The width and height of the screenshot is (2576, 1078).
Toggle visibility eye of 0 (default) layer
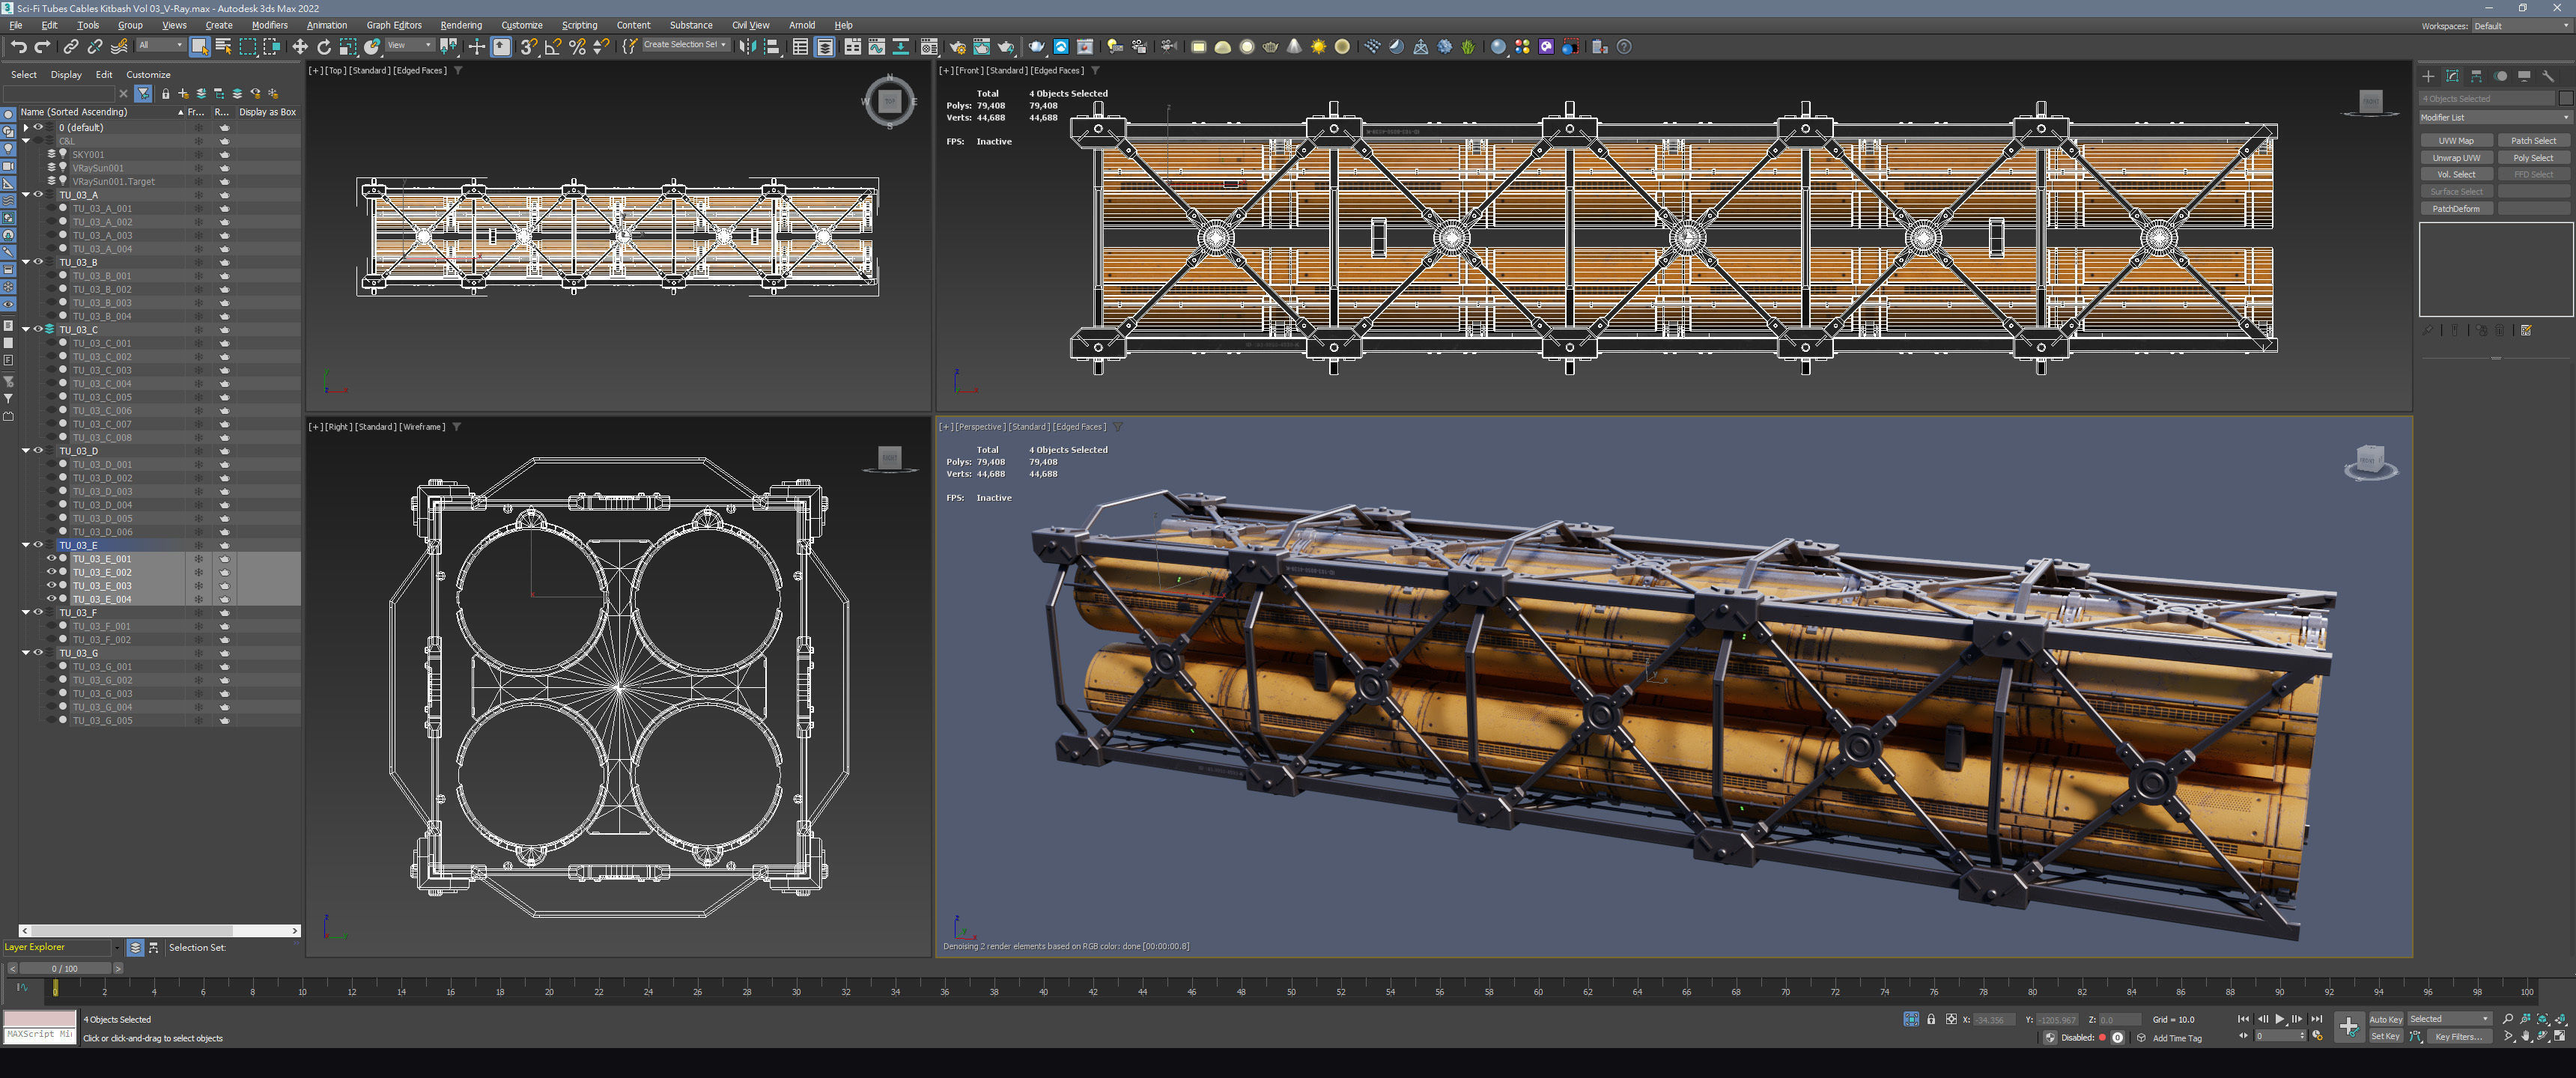(38, 127)
